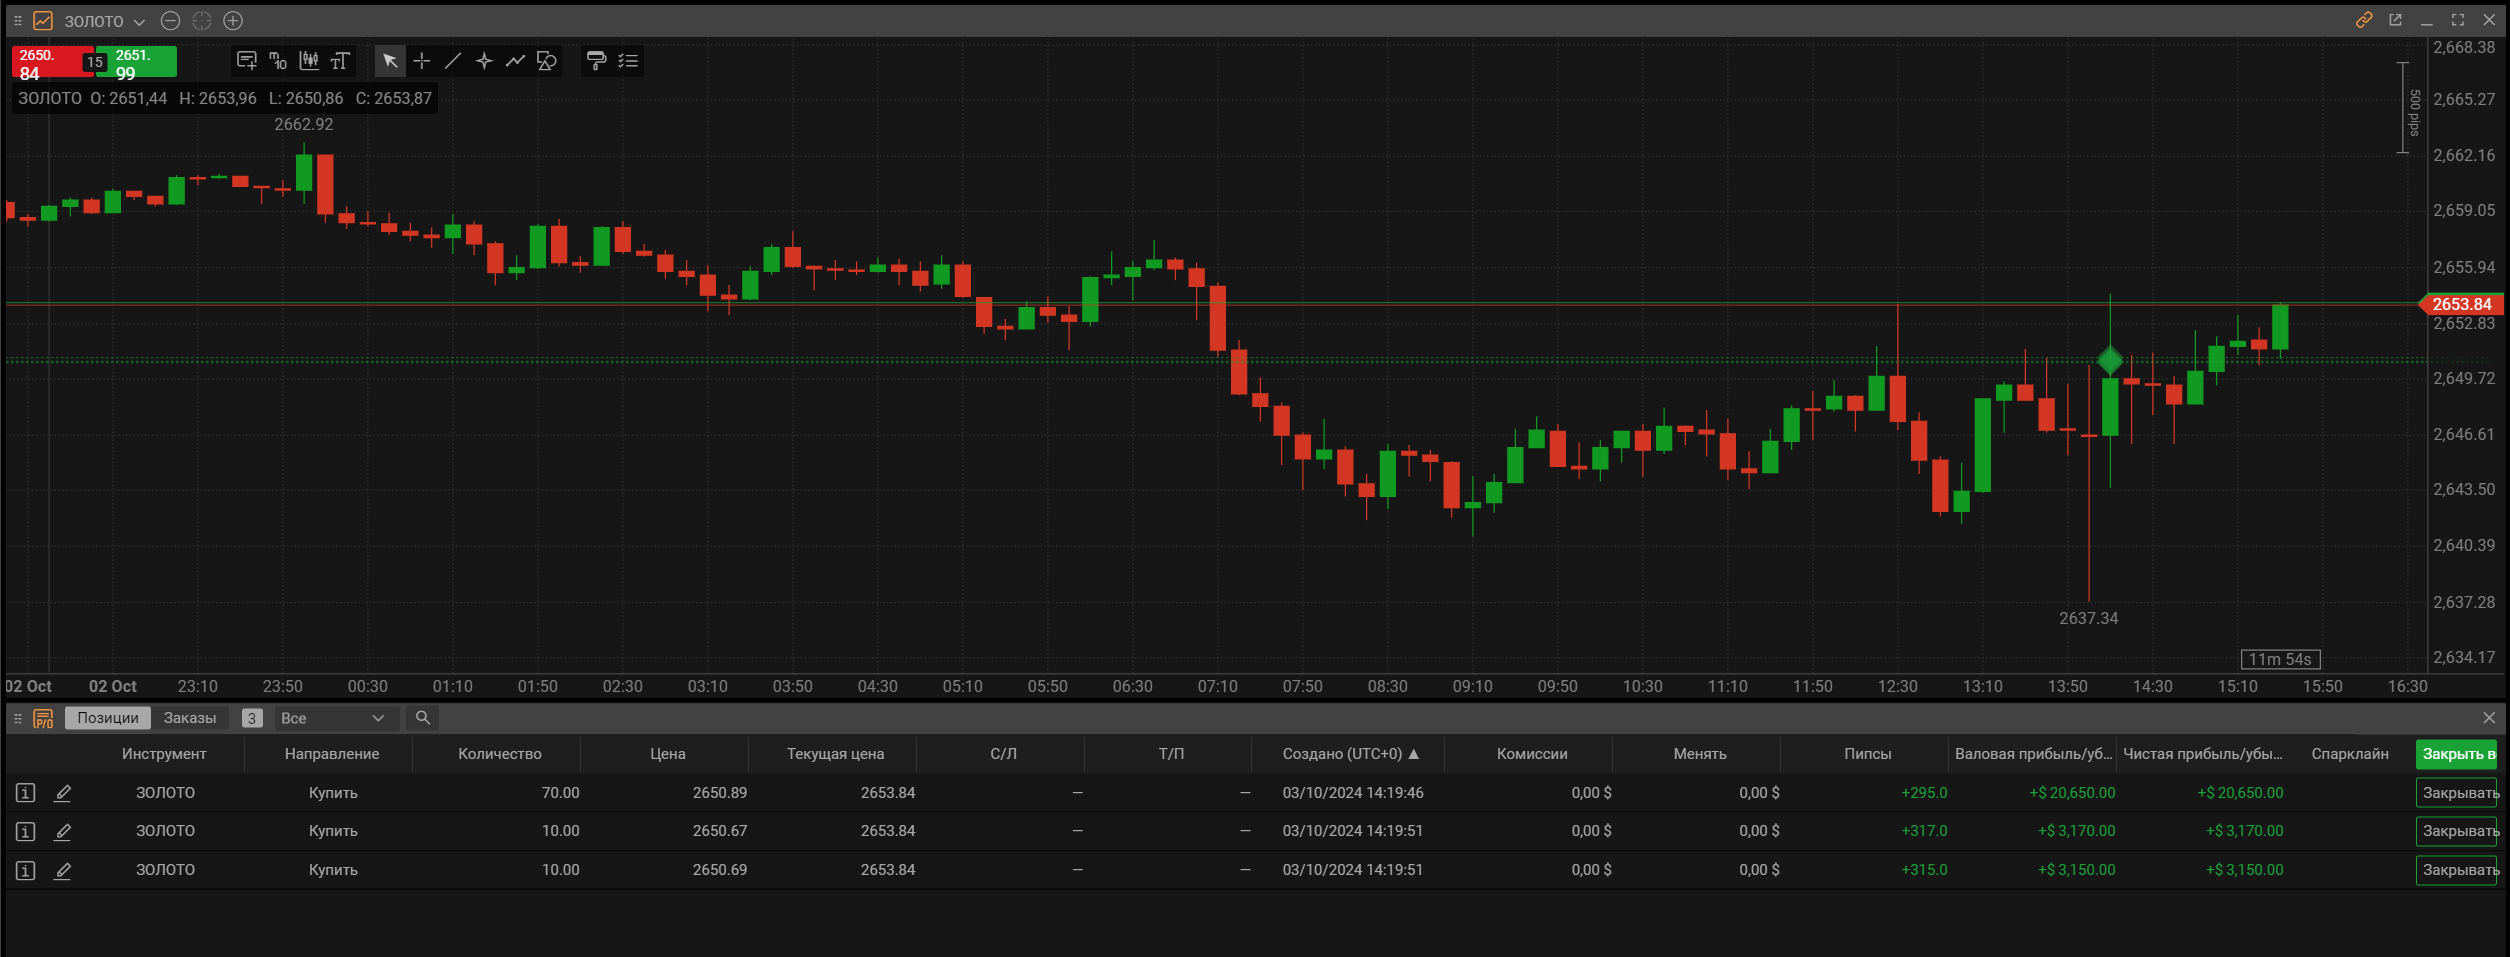The height and width of the screenshot is (957, 2510).
Task: Close the positions panel with X
Action: 2489,718
